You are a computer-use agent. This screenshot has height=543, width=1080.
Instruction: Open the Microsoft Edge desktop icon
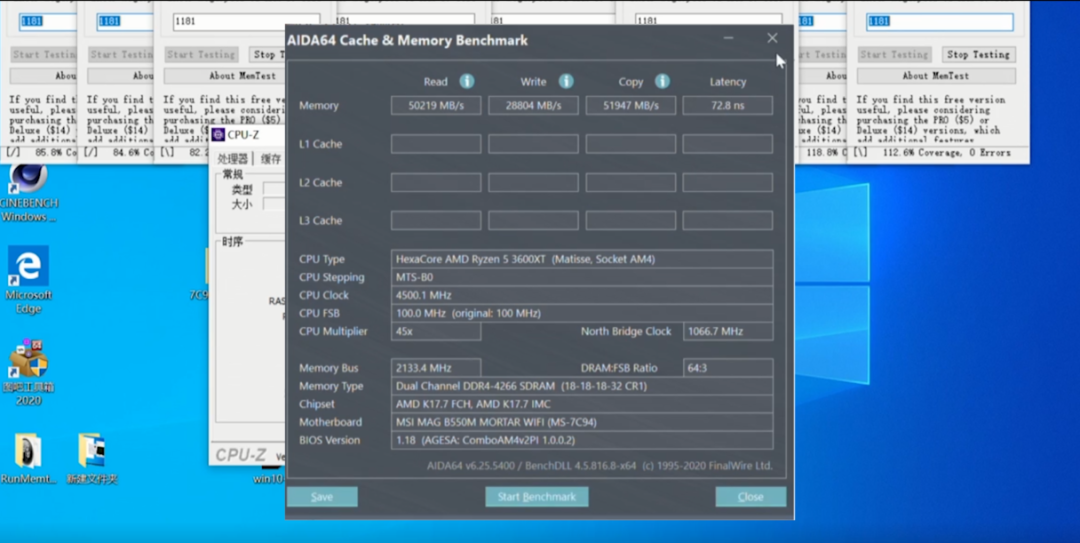click(x=28, y=280)
